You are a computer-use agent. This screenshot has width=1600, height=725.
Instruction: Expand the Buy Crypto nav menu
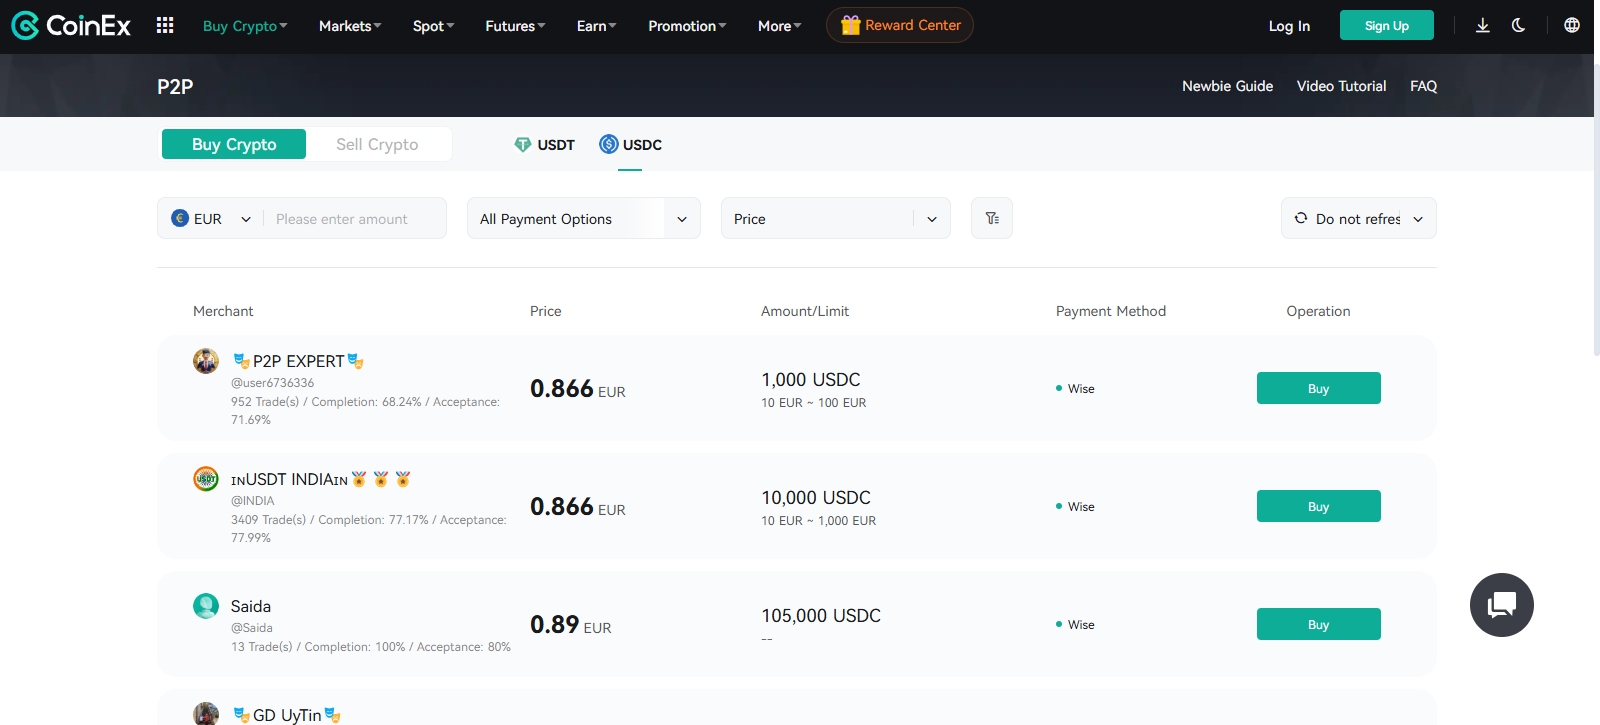tap(245, 26)
